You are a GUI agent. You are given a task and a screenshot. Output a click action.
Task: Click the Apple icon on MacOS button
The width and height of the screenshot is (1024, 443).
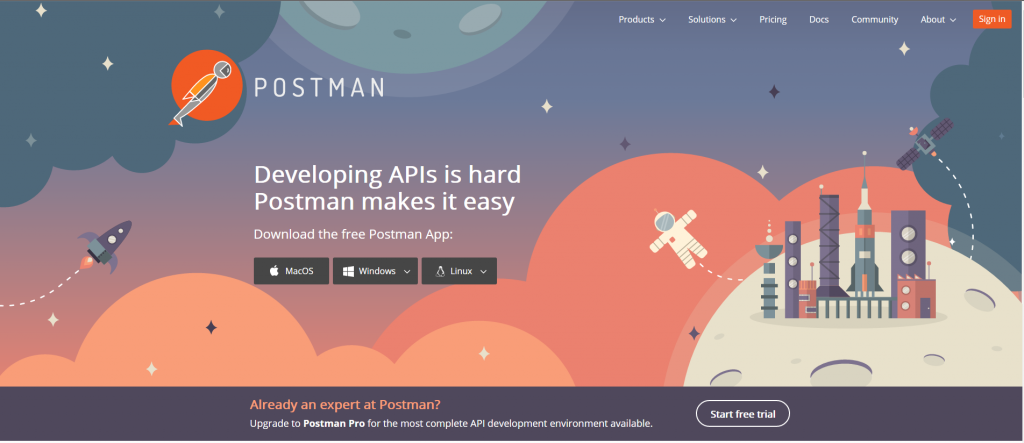pyautogui.click(x=274, y=271)
